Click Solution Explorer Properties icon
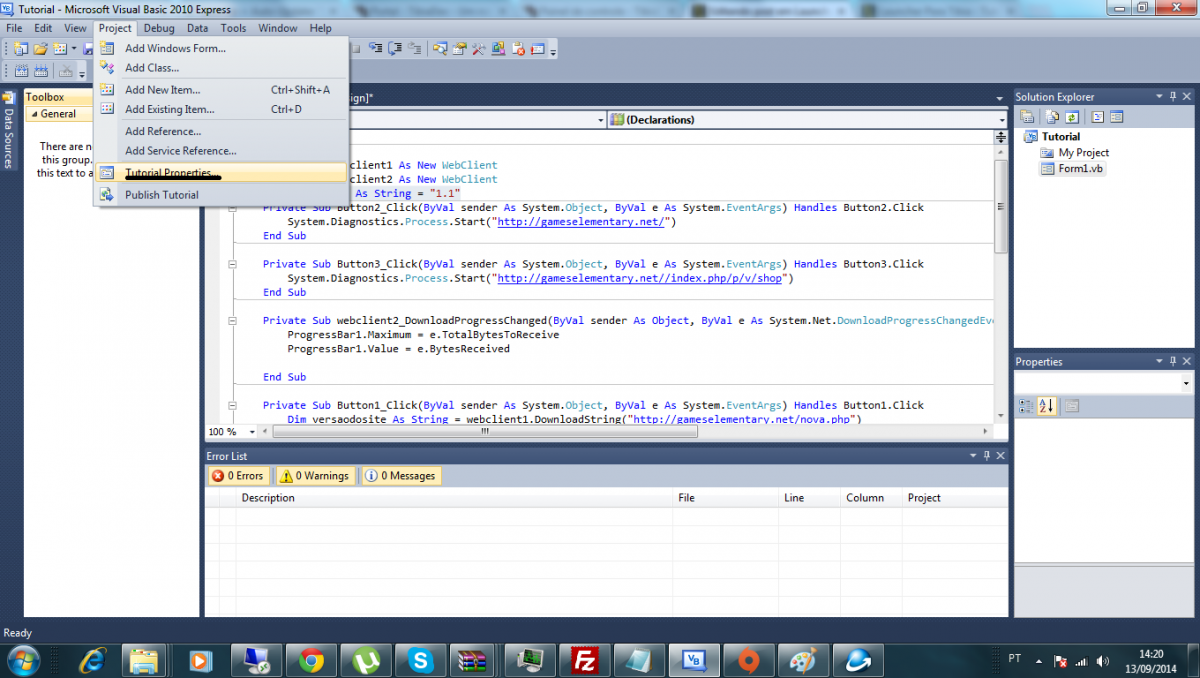Screen dimensions: 1200x678 point(1027,116)
